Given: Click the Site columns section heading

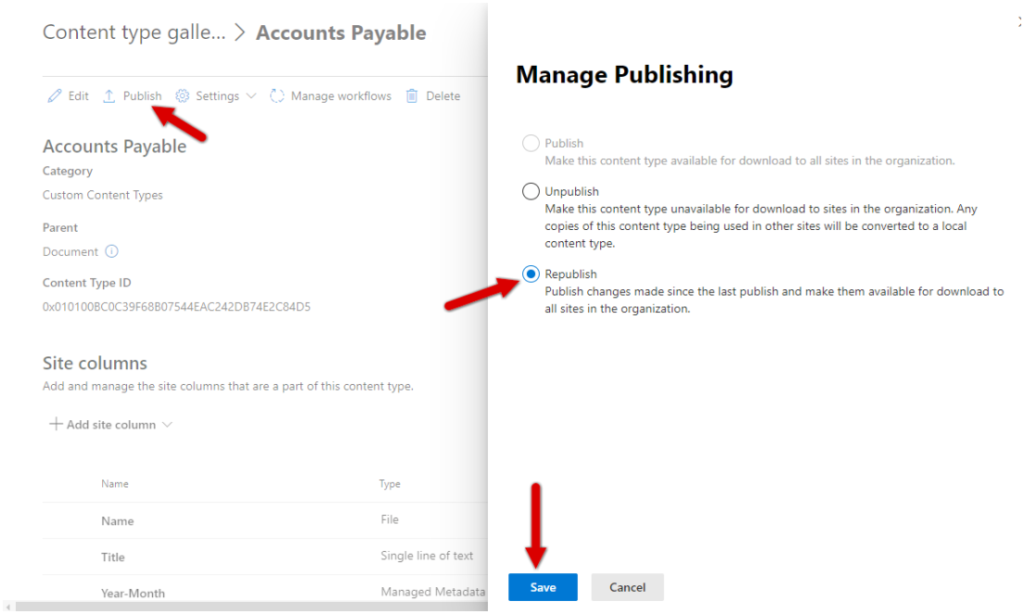Looking at the screenshot, I should coord(95,363).
